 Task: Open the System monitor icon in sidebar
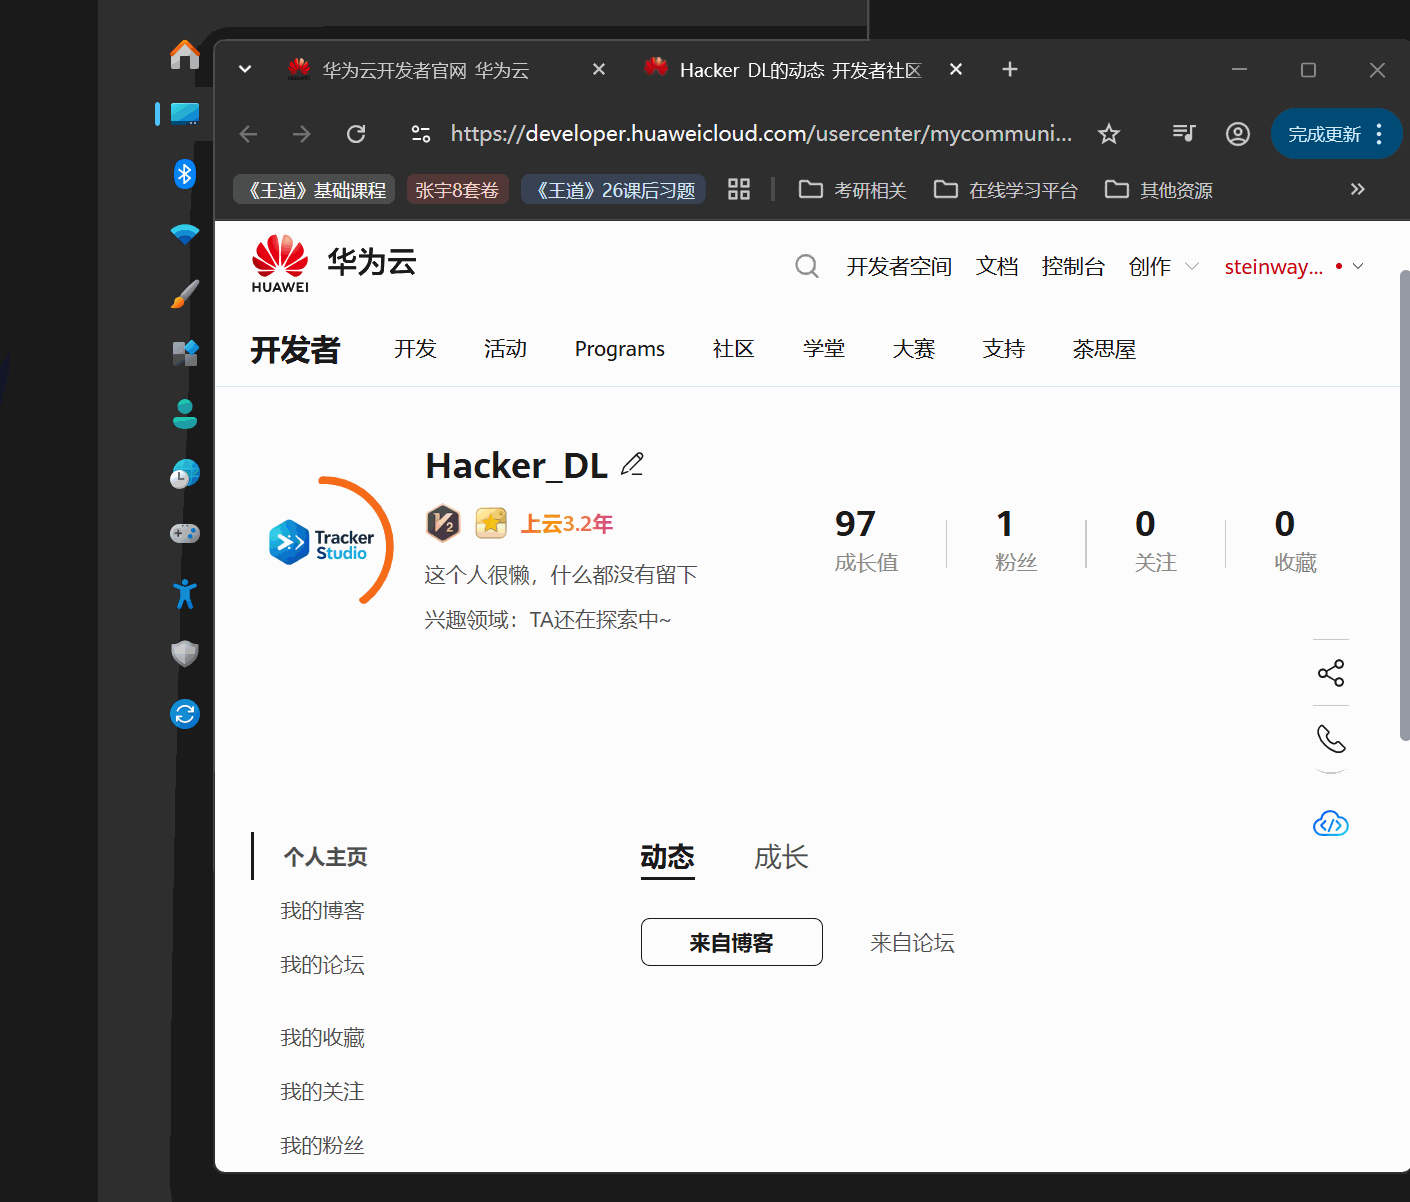[185, 114]
